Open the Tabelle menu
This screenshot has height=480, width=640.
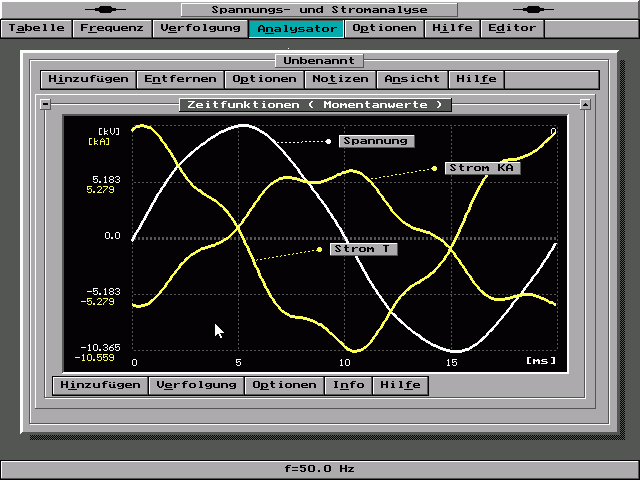point(37,28)
